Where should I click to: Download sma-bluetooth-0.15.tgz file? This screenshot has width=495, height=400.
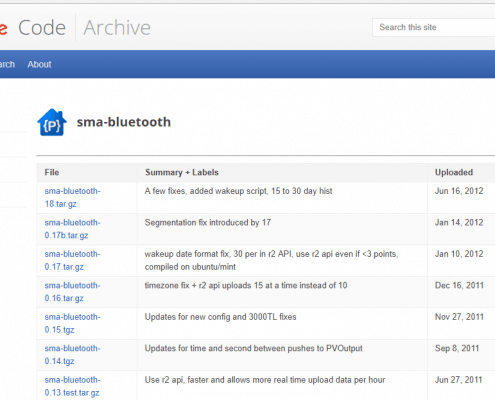click(x=72, y=323)
